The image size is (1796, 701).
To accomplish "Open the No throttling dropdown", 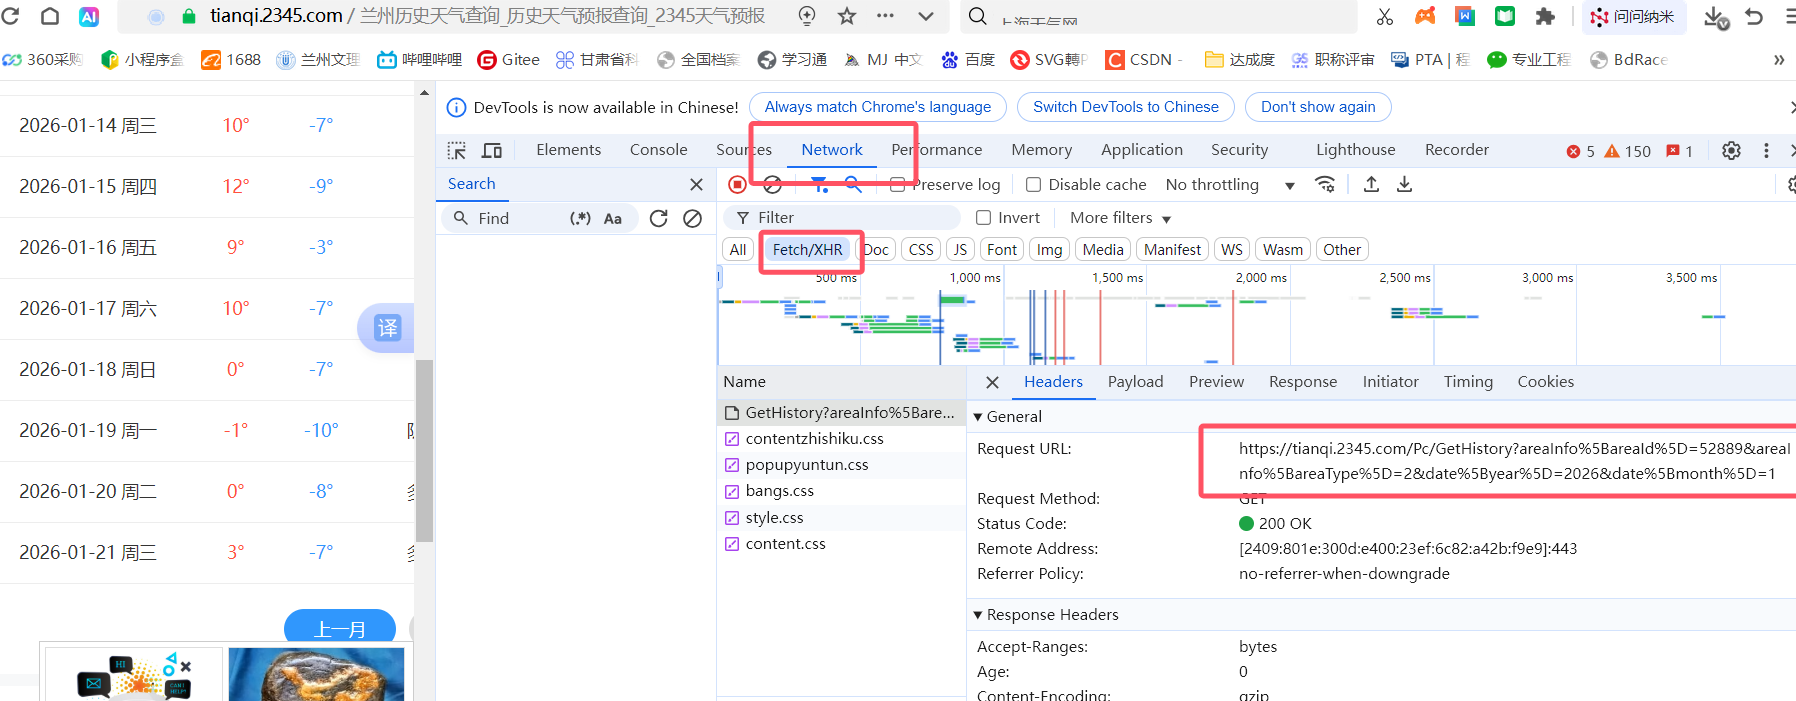I will click(1230, 185).
